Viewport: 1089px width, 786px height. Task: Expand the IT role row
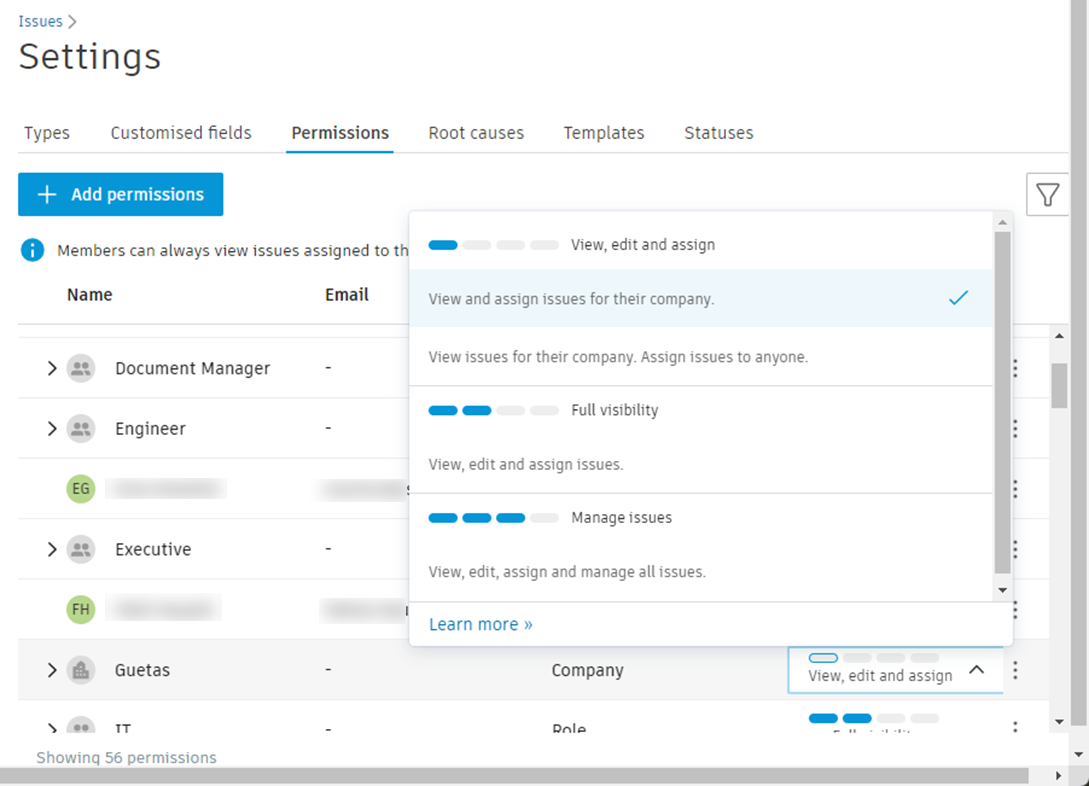(x=51, y=728)
